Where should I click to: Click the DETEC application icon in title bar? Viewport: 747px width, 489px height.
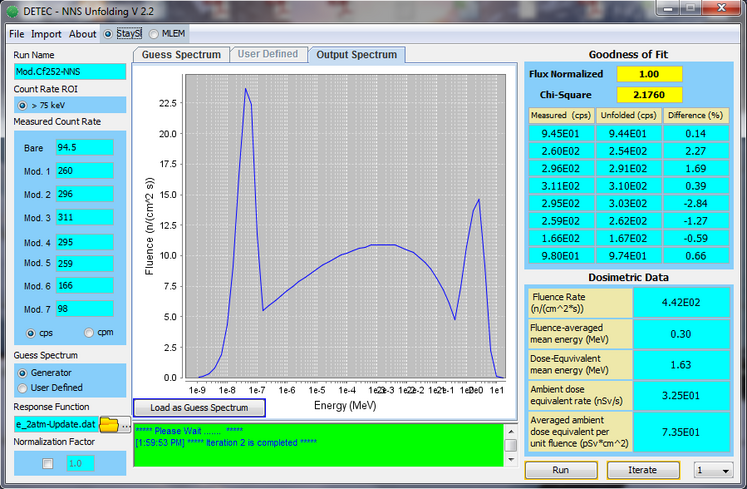click(x=12, y=11)
